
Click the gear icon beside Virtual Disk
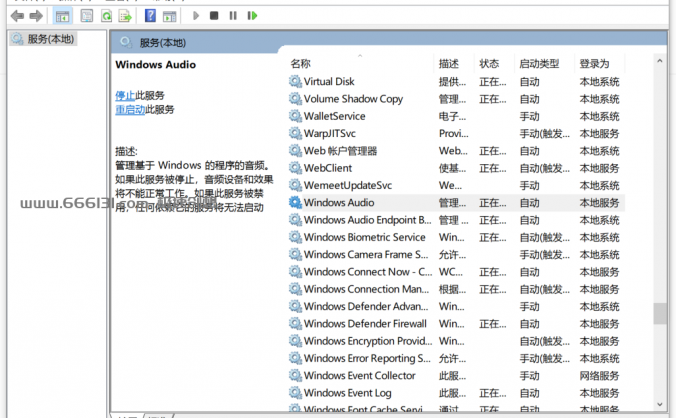(x=295, y=81)
